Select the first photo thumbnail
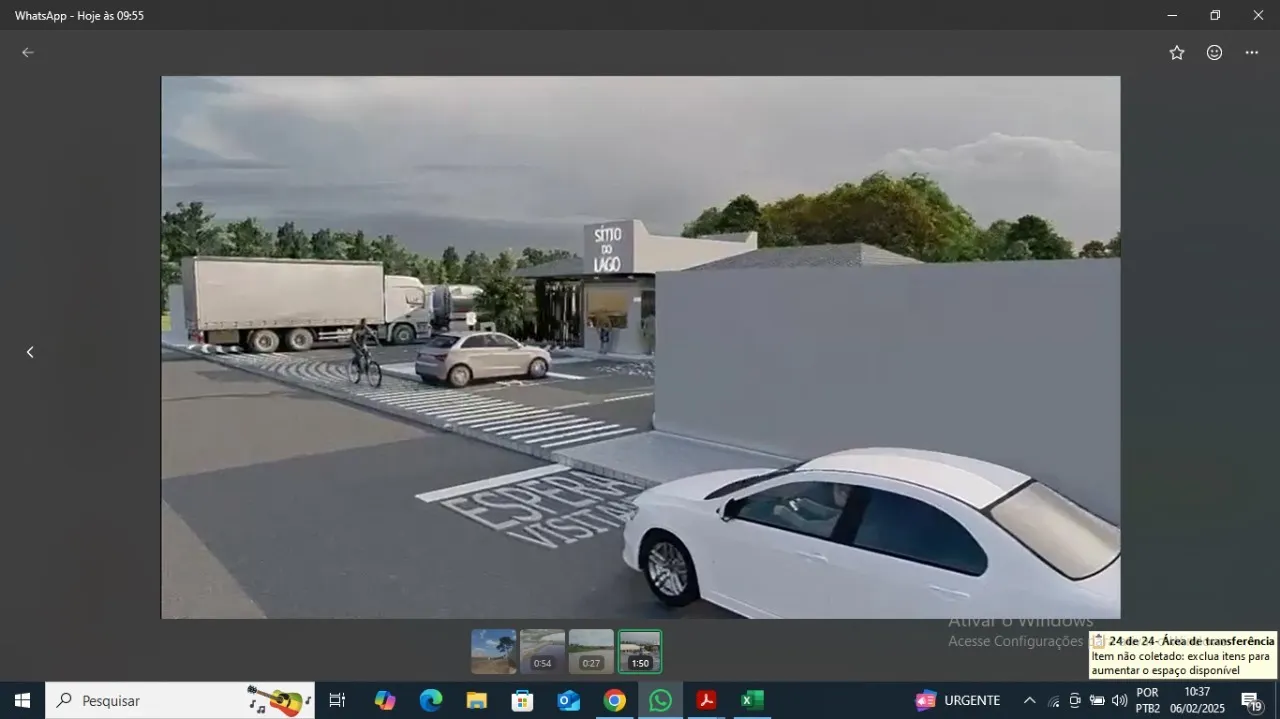The image size is (1280, 719). [494, 651]
